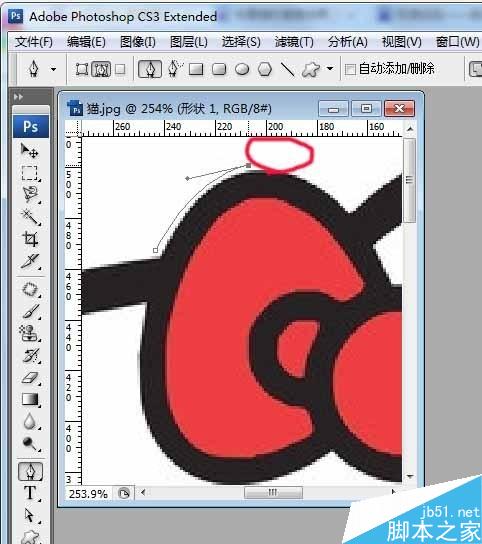Open the 图像(I) menu
This screenshot has height=544, width=482.
click(138, 42)
